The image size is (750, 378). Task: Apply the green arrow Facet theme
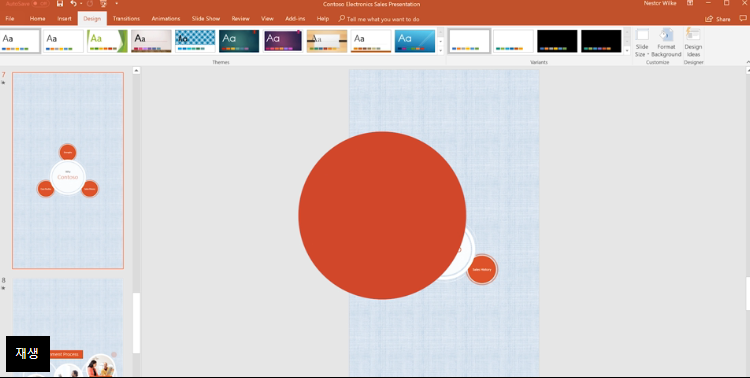[107, 41]
